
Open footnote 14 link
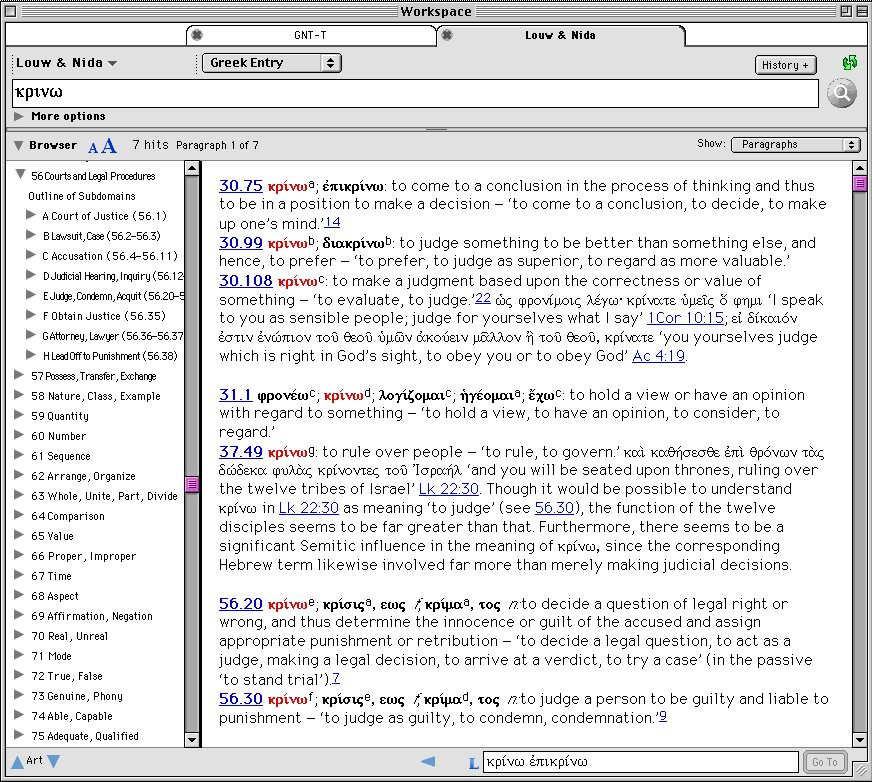point(332,222)
